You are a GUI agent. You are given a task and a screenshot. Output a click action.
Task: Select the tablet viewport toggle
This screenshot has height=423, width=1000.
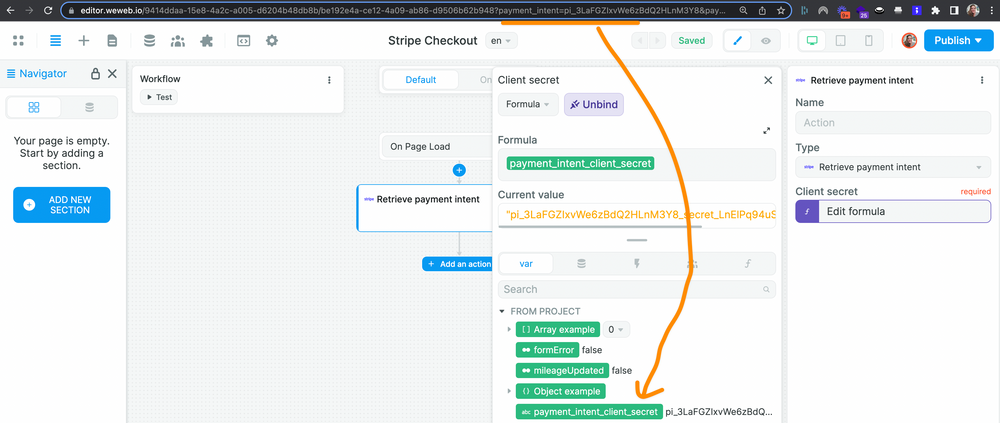(841, 41)
